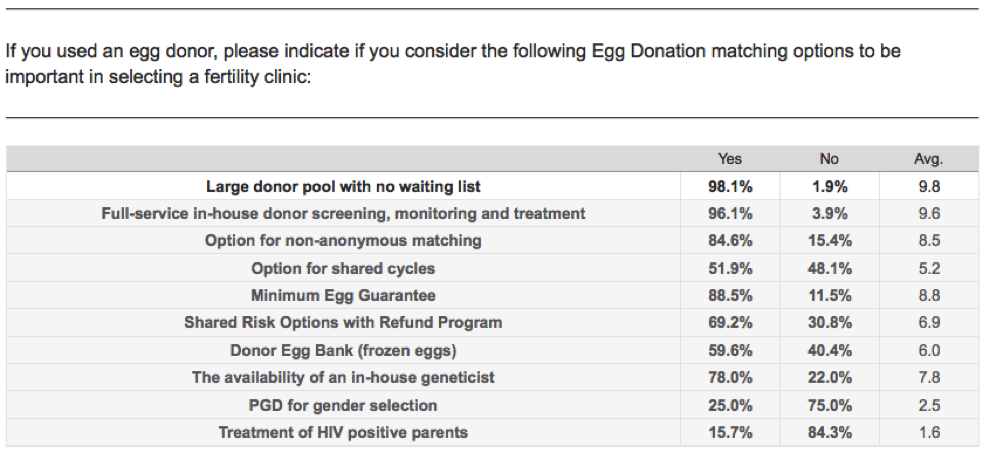Click "Option for non-anonymous matching" row label
Viewport: 985px width, 455px height.
click(x=343, y=240)
